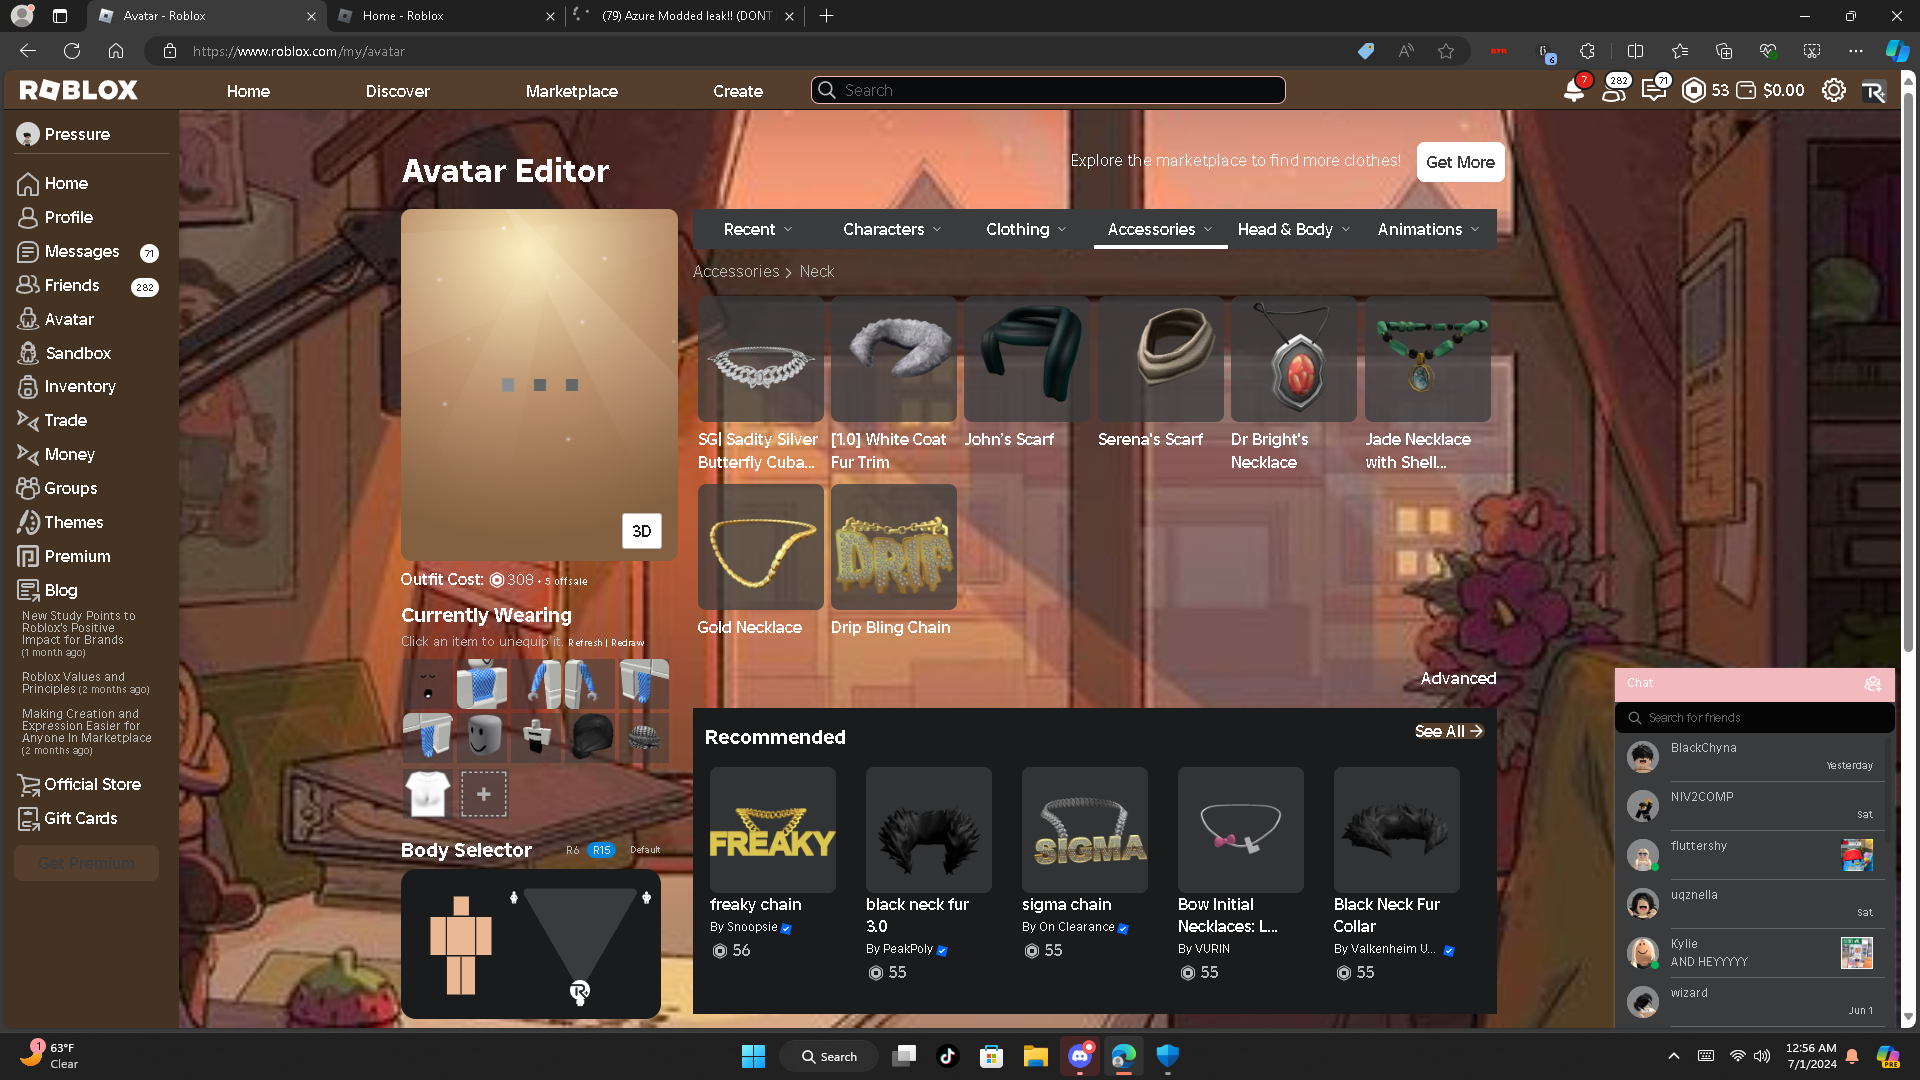Viewport: 1920px width, 1080px height.
Task: Unequip the white t-shirt from Currently Wearing
Action: click(x=428, y=794)
